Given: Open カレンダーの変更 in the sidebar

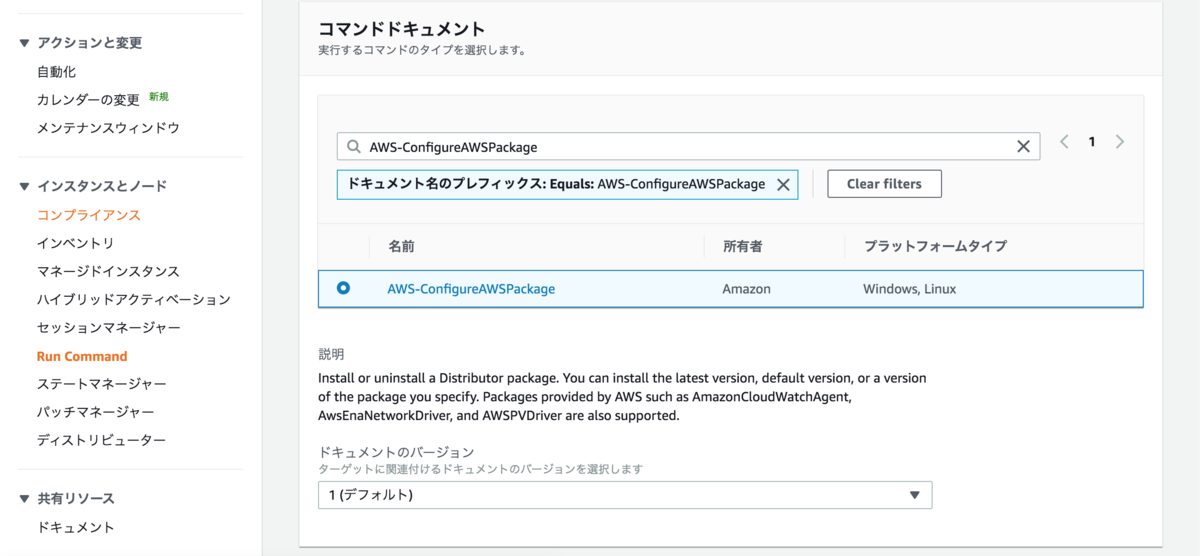Looking at the screenshot, I should 88,100.
